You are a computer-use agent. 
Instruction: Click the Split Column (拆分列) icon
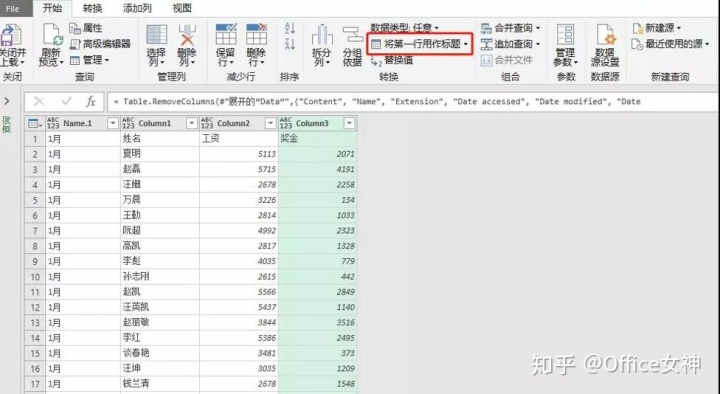coord(322,35)
